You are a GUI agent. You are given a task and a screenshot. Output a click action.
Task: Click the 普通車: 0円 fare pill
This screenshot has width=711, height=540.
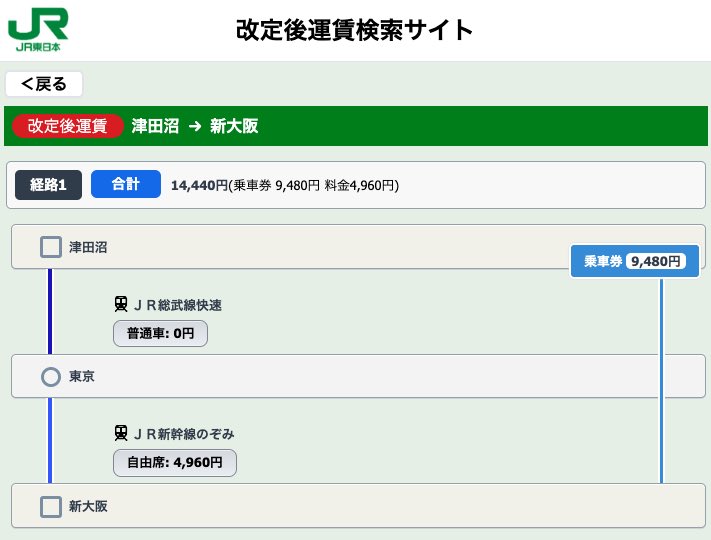click(161, 334)
